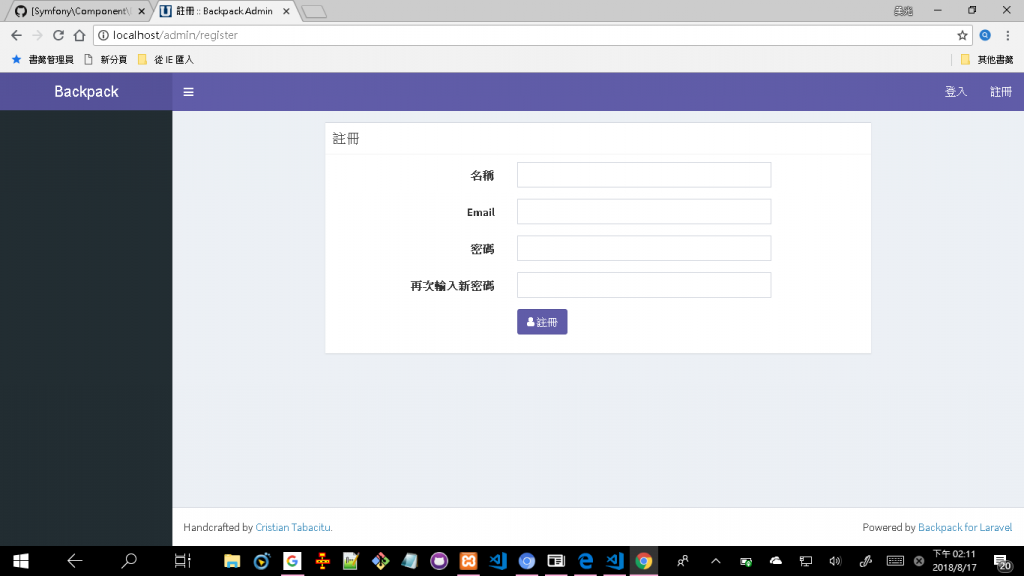Open File Explorer from taskbar

coord(232,561)
